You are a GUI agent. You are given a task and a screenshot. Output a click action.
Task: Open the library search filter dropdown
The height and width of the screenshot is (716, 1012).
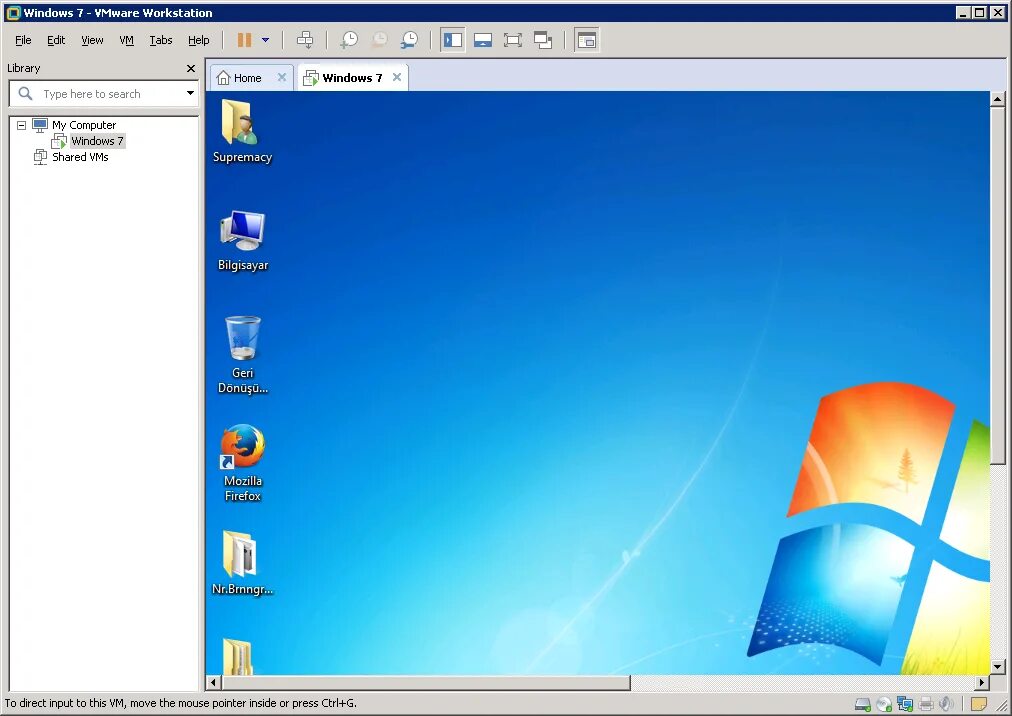(190, 94)
